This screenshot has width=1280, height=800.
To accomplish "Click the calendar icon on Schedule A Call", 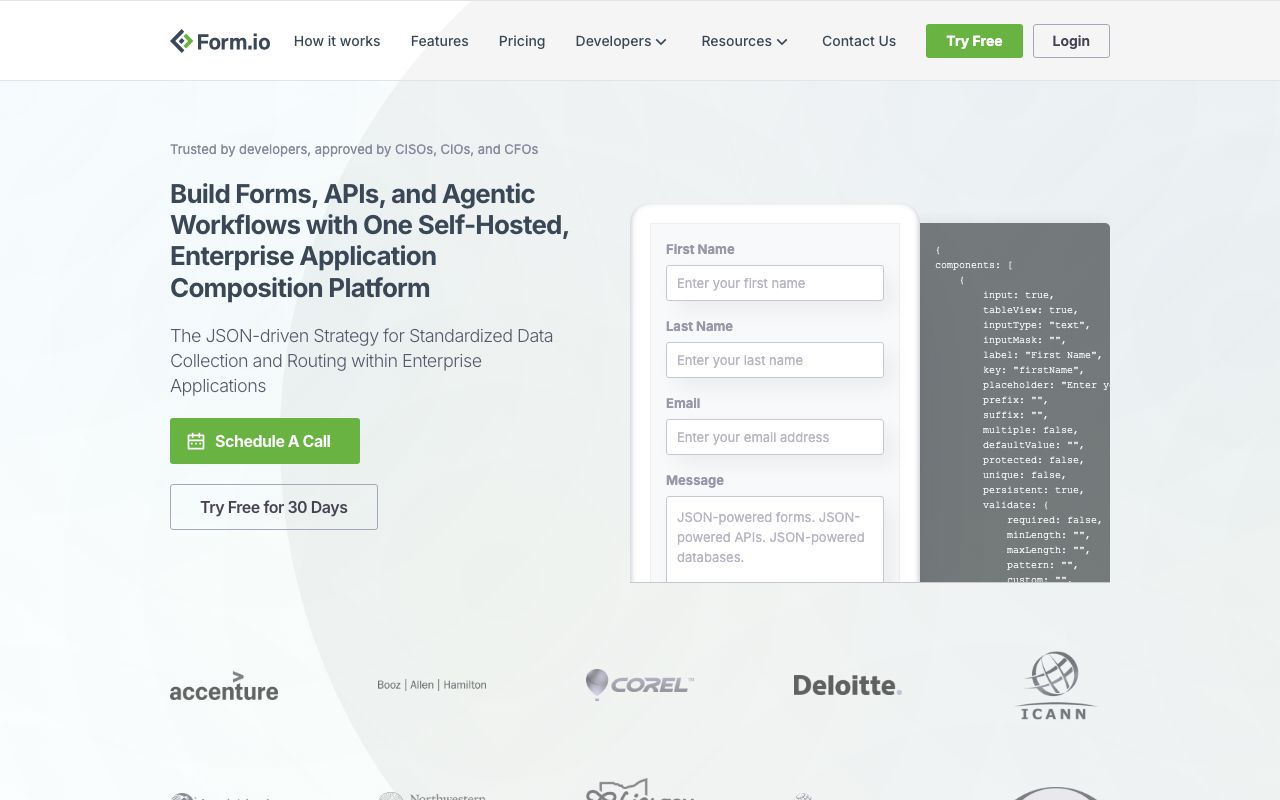I will [196, 441].
